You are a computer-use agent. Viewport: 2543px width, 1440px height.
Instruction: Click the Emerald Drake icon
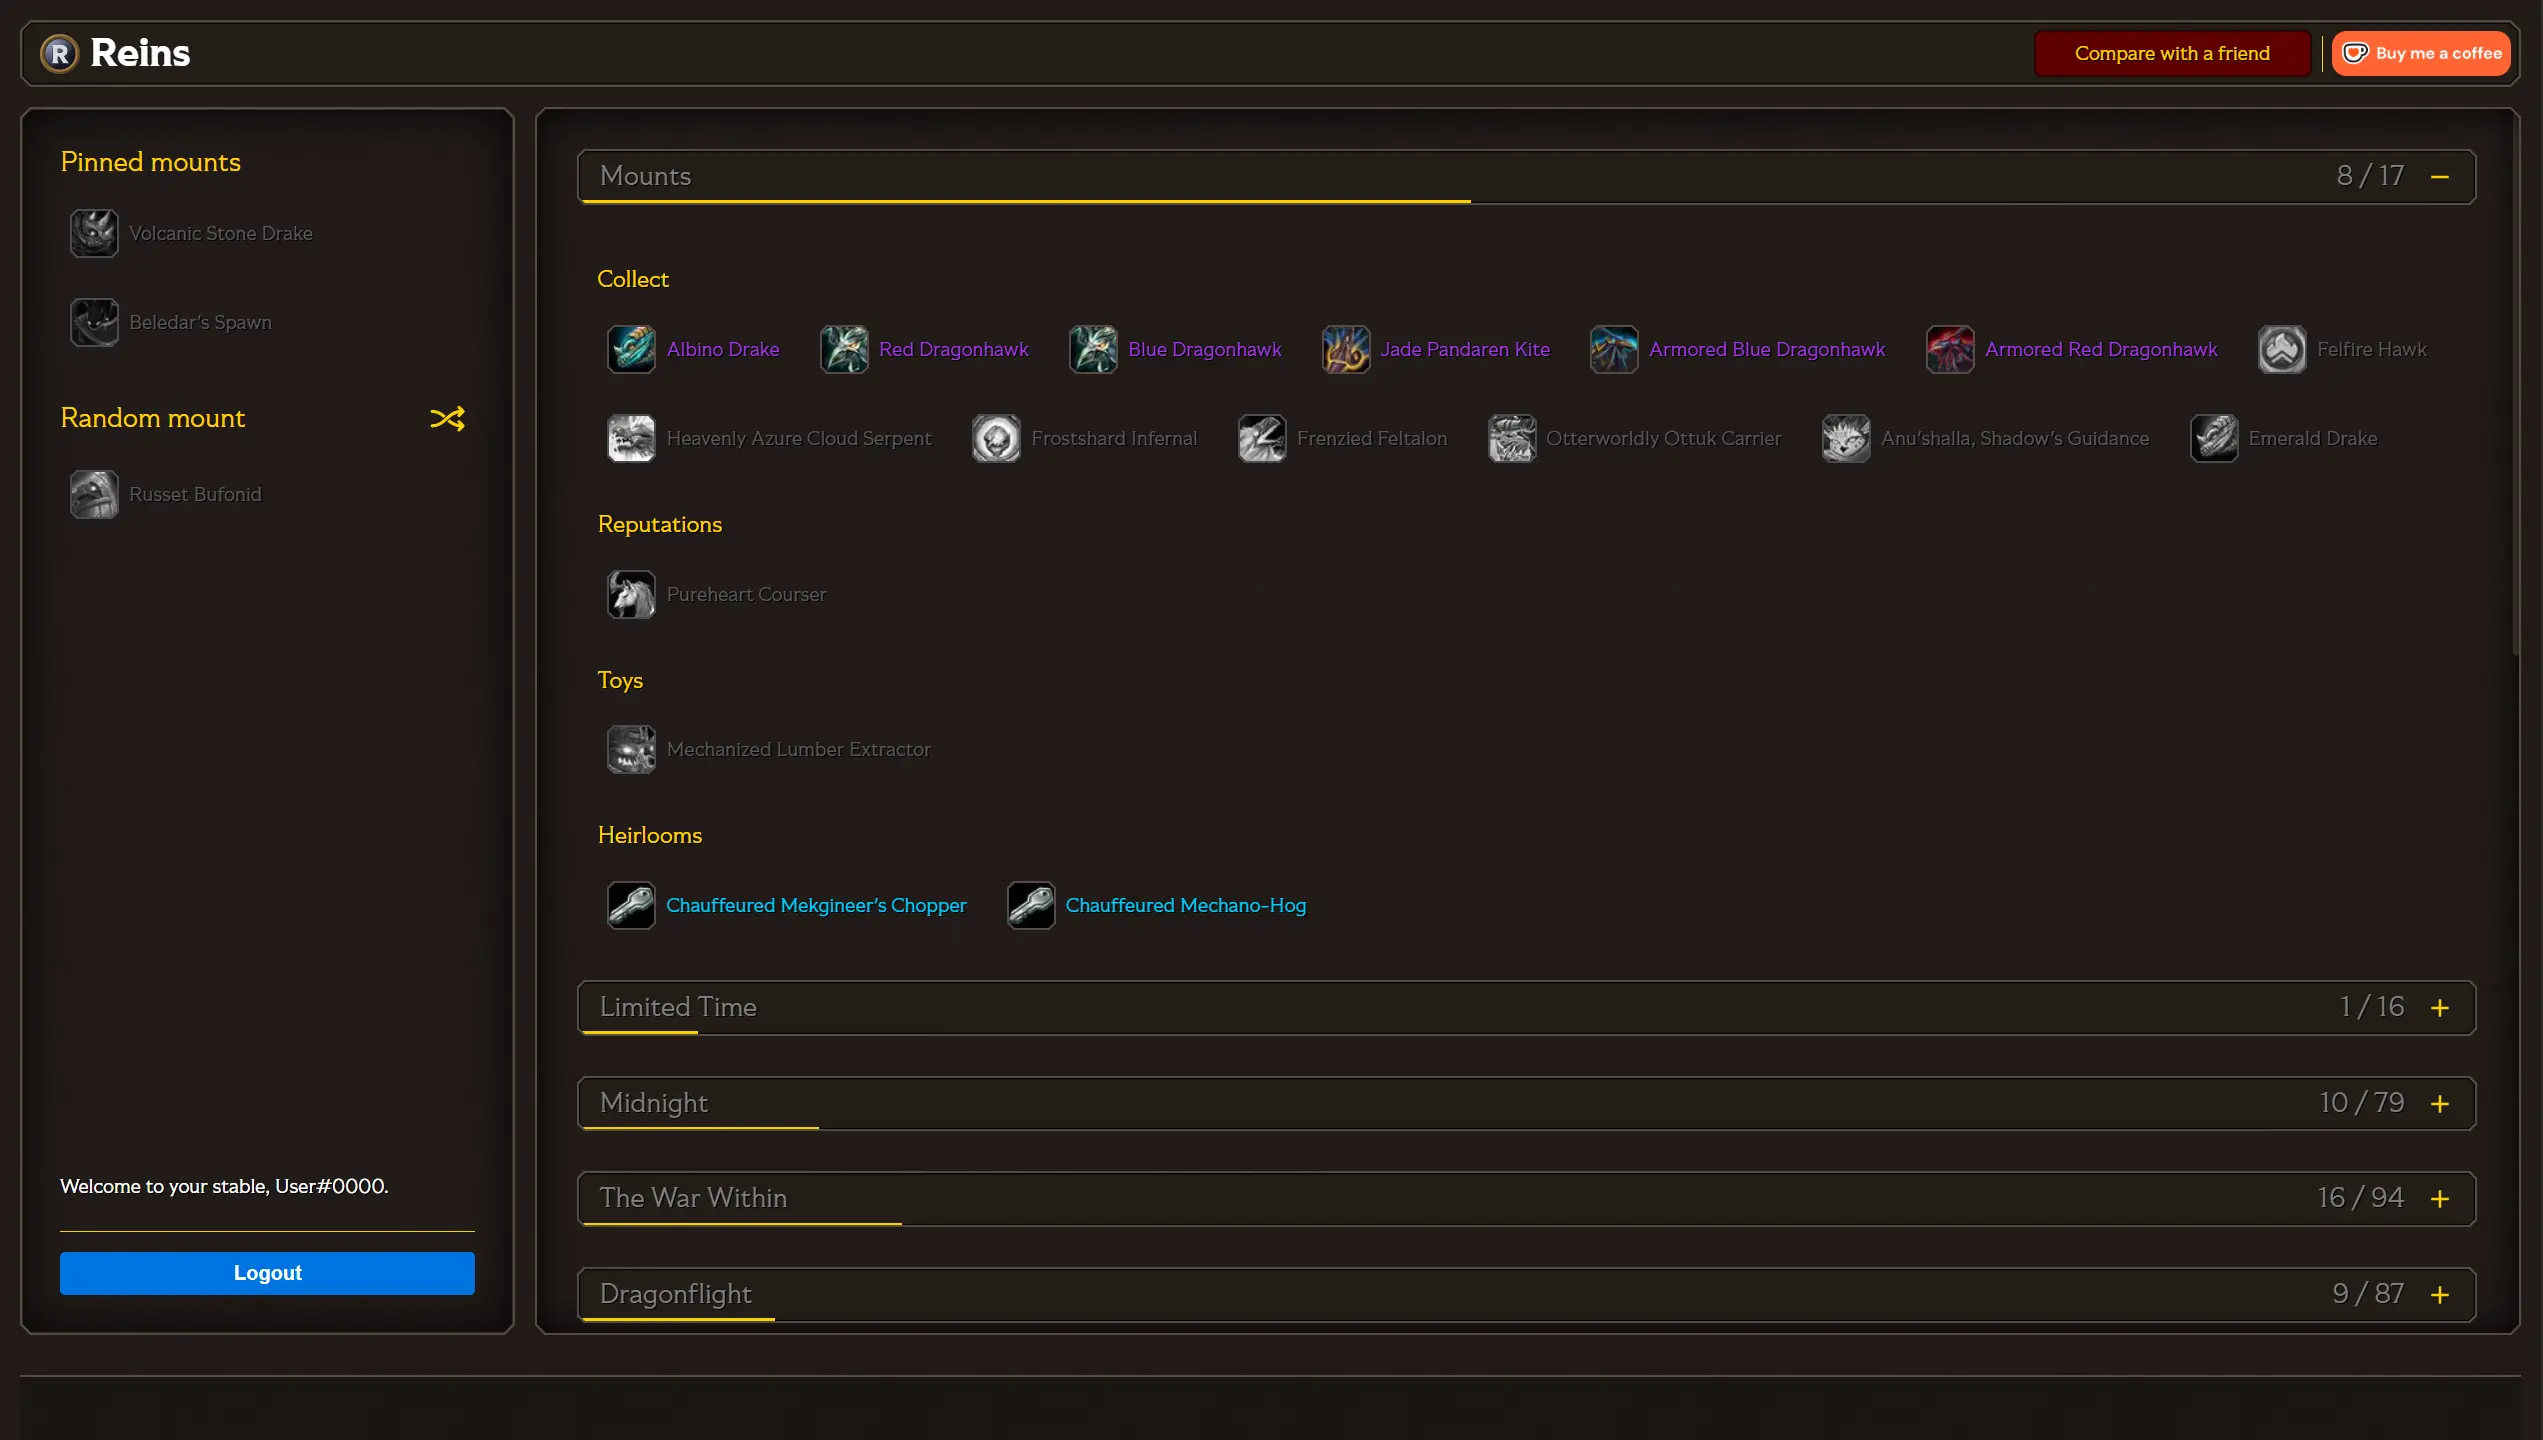tap(2214, 438)
